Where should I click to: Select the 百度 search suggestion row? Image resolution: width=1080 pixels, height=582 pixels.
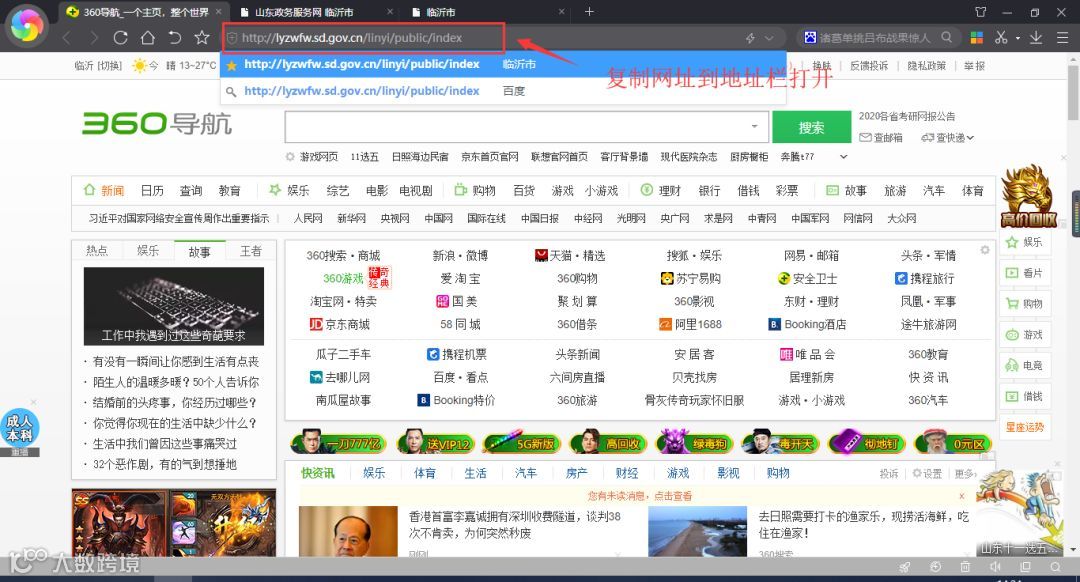click(x=503, y=91)
